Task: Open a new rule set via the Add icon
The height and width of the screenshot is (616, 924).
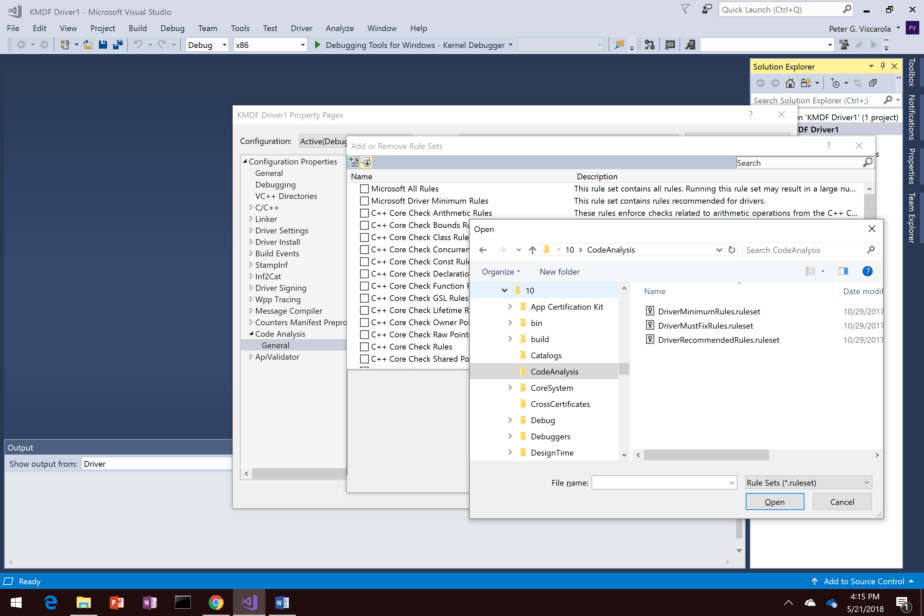Action: tap(353, 161)
